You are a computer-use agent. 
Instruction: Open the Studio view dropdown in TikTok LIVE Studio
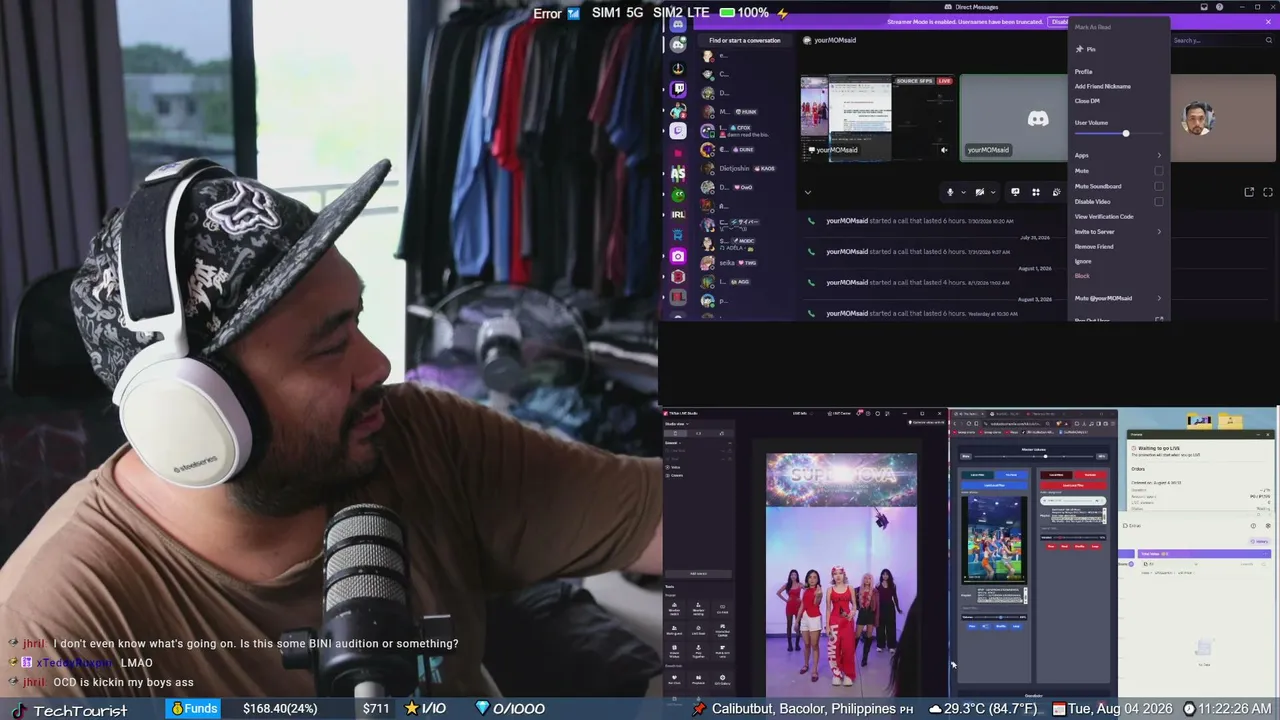(x=677, y=423)
